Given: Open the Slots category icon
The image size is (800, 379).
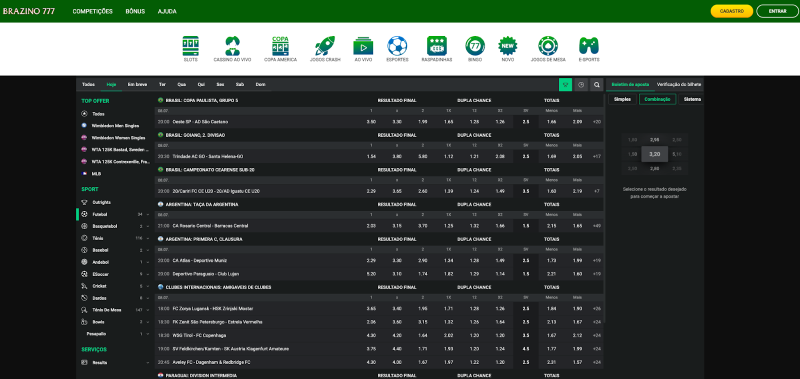Looking at the screenshot, I should click(x=190, y=46).
